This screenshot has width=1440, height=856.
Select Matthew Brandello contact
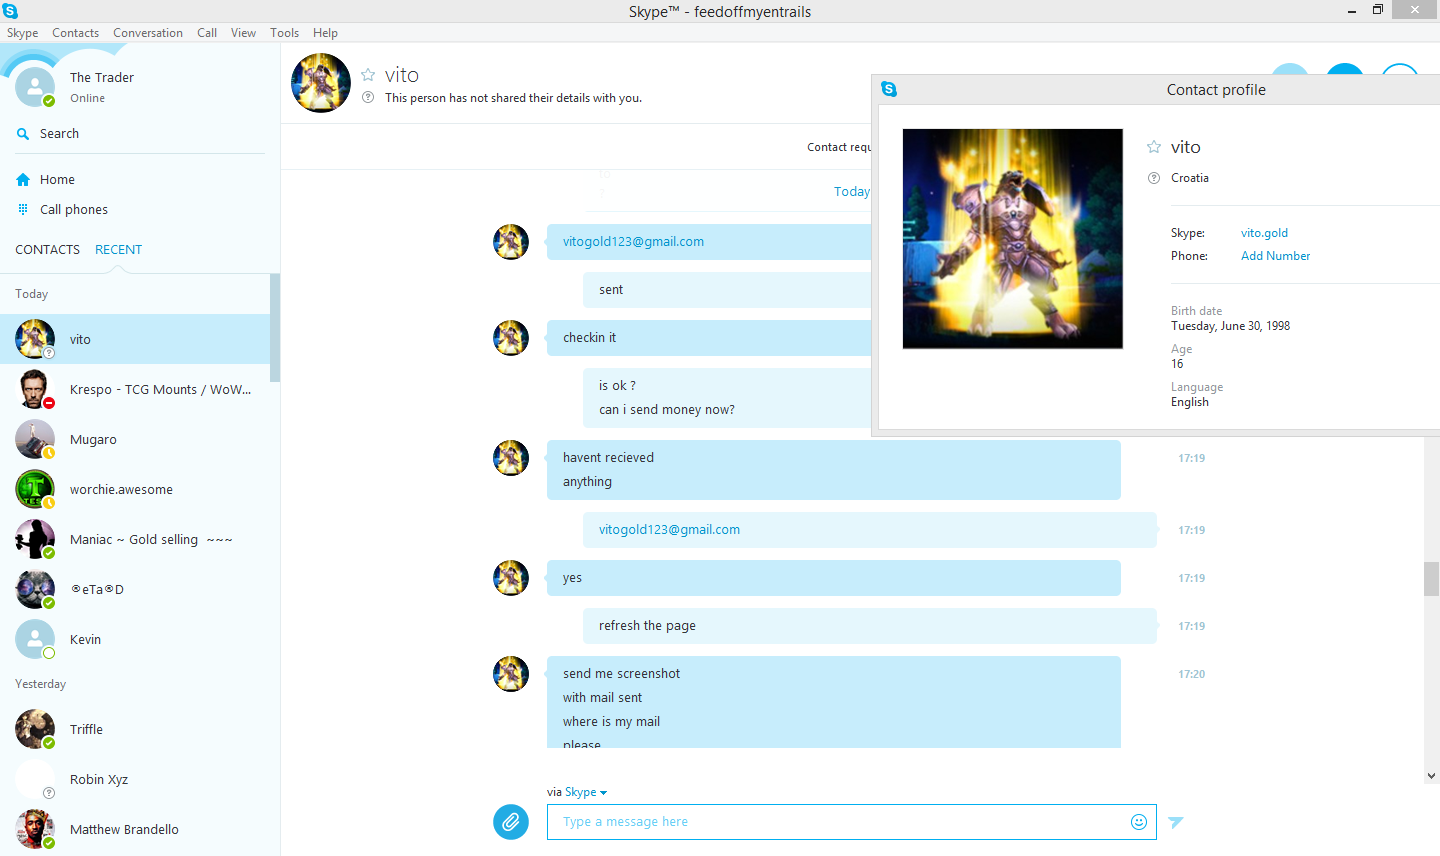[135, 829]
